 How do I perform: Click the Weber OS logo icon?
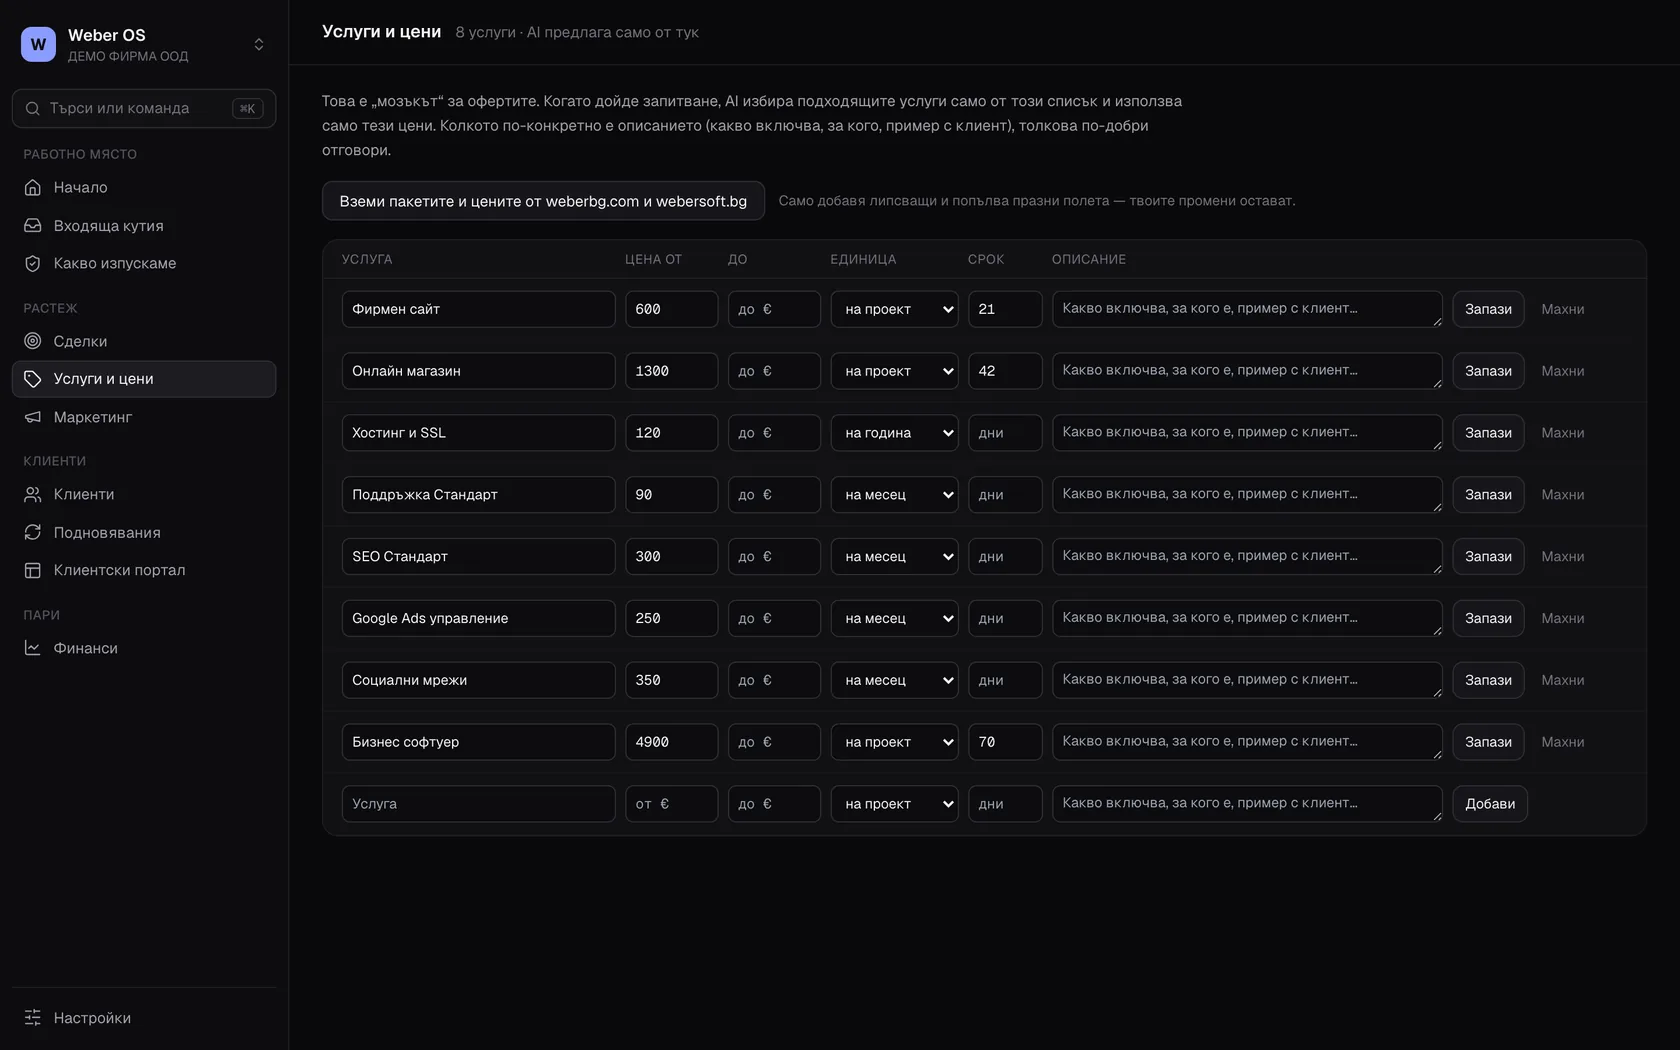coord(38,44)
